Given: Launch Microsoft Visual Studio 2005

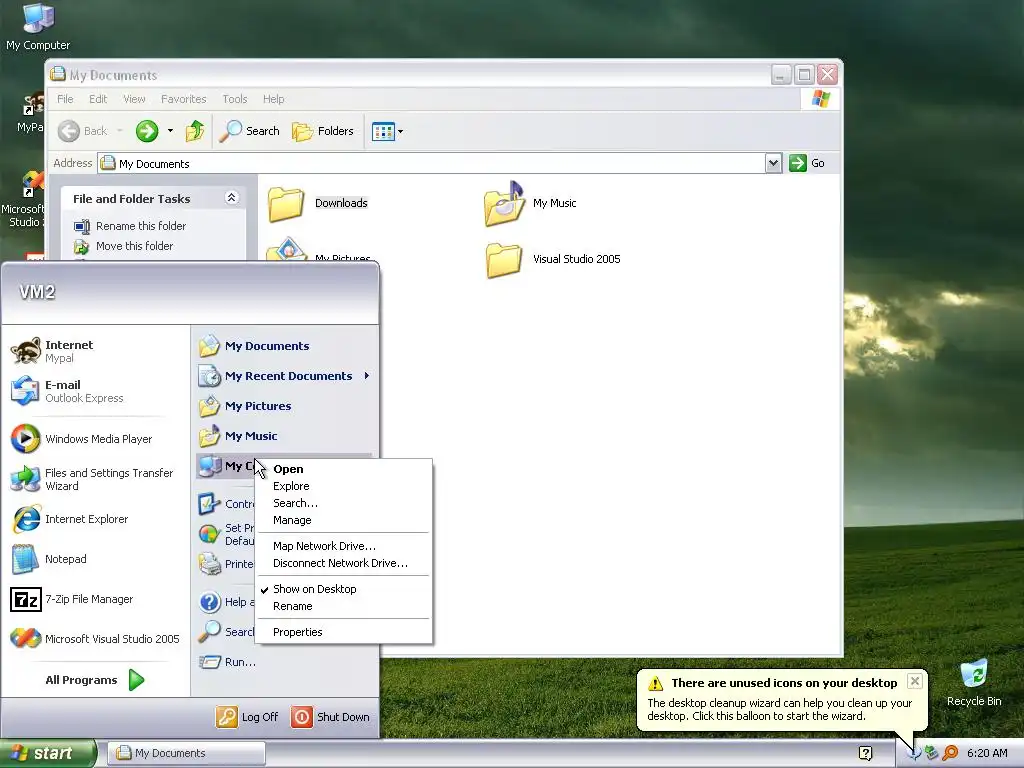Looking at the screenshot, I should (x=95, y=639).
